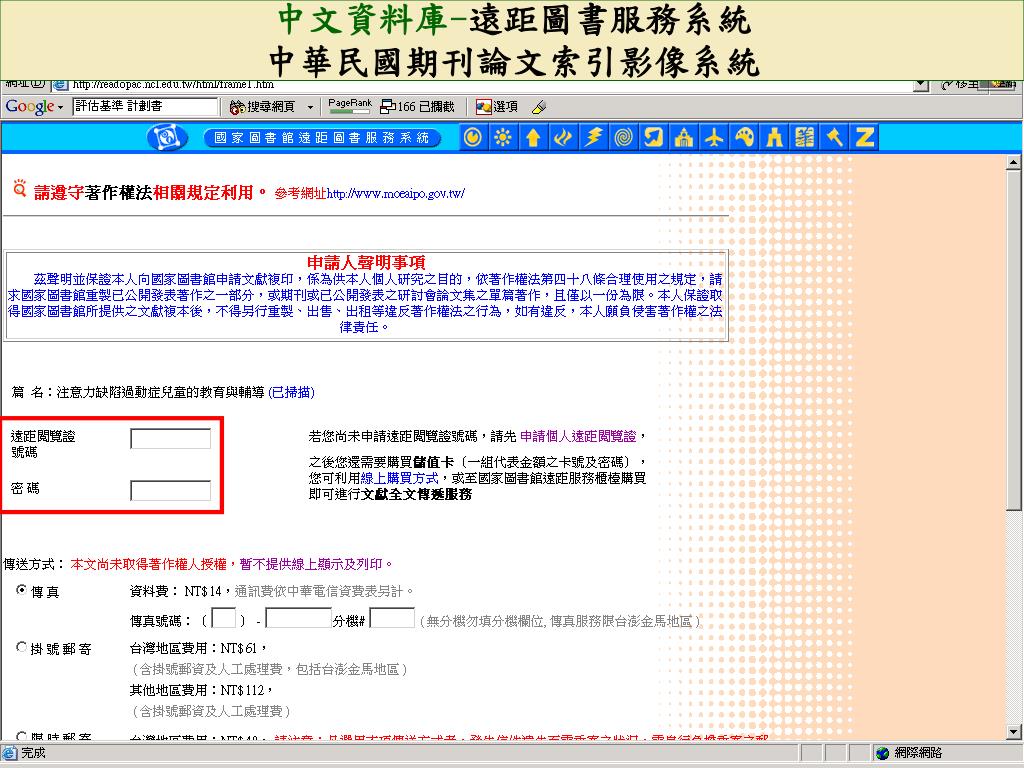1024x768 pixels.
Task: Click the National Library globe logo icon
Action: click(x=167, y=137)
